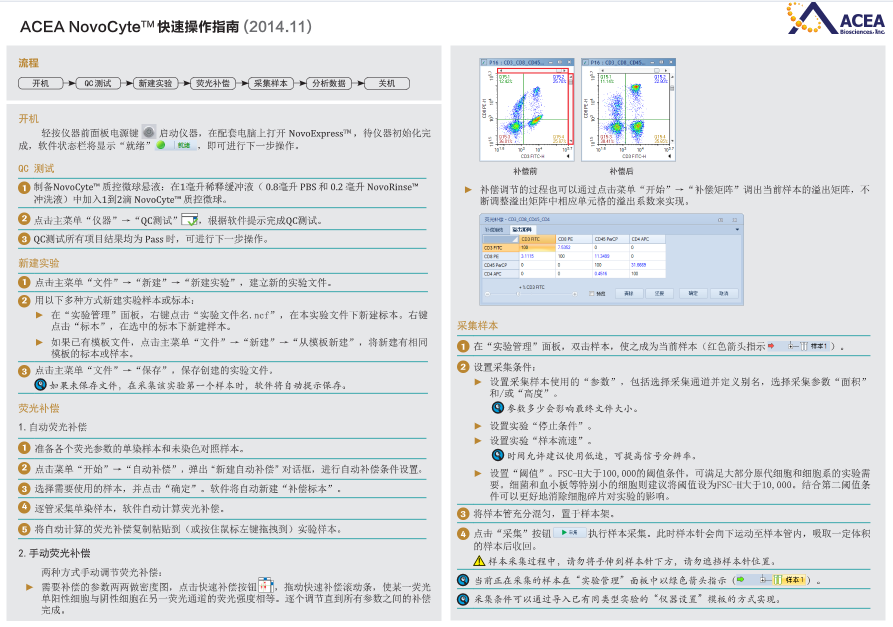Image resolution: width=893 pixels, height=627 pixels.
Task: Switch to the first tab in the matrix dialog
Action: pyautogui.click(x=494, y=230)
